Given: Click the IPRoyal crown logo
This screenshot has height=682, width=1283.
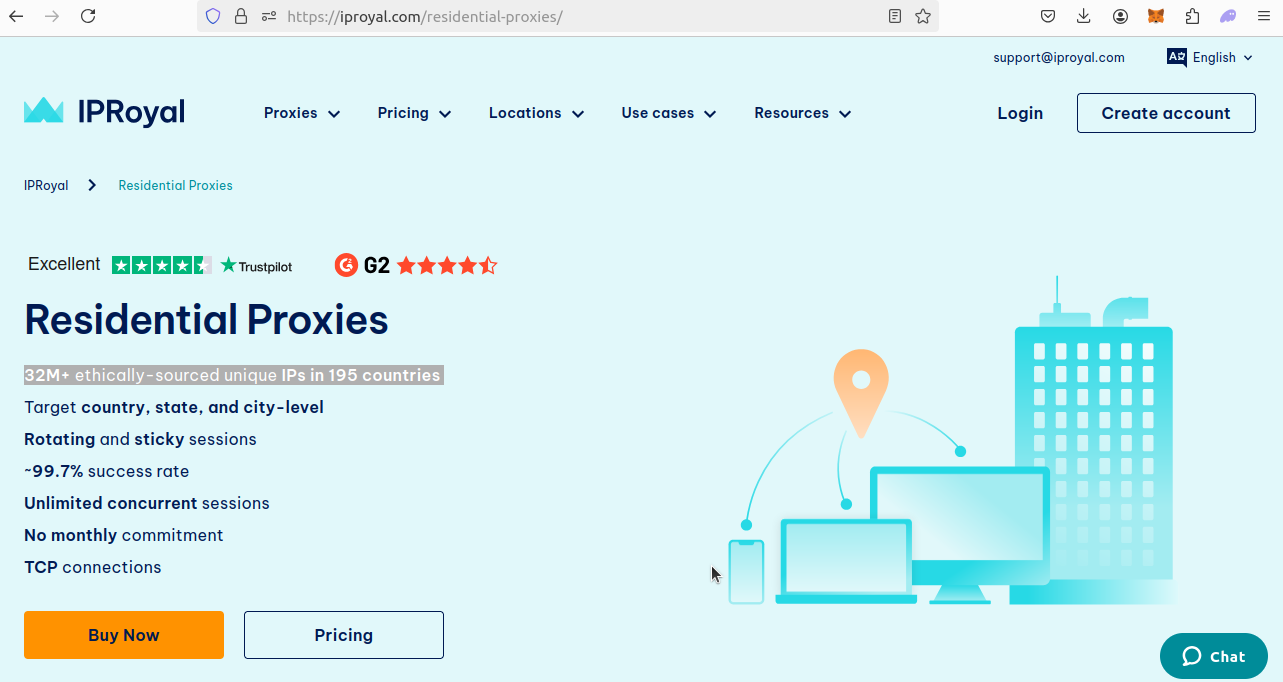Looking at the screenshot, I should point(105,112).
